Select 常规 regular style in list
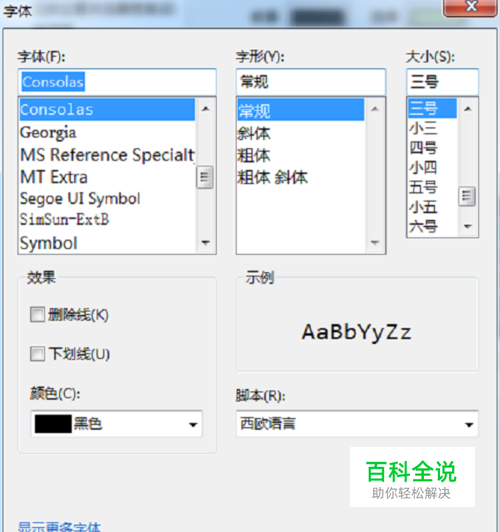The width and height of the screenshot is (500, 532). click(301, 110)
